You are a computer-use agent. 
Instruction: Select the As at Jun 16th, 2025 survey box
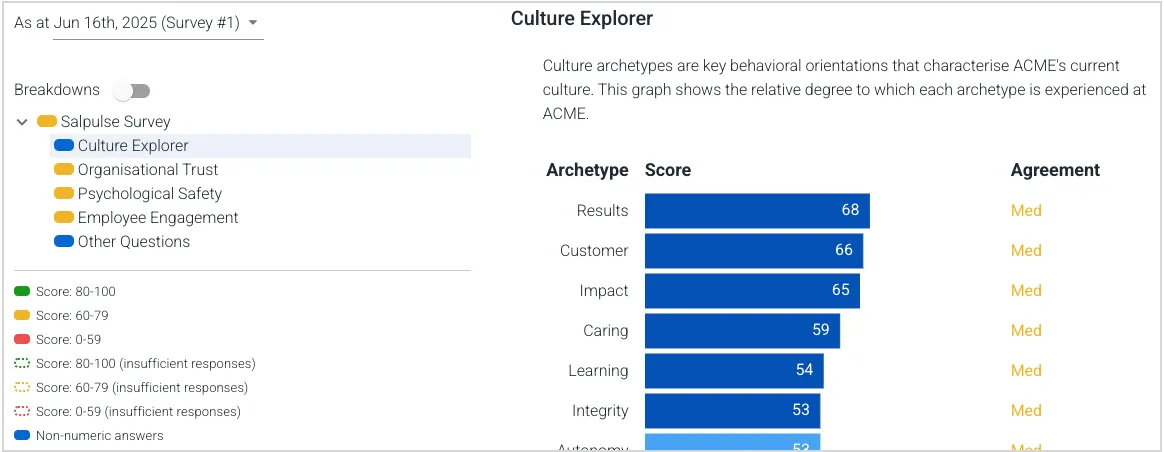139,23
